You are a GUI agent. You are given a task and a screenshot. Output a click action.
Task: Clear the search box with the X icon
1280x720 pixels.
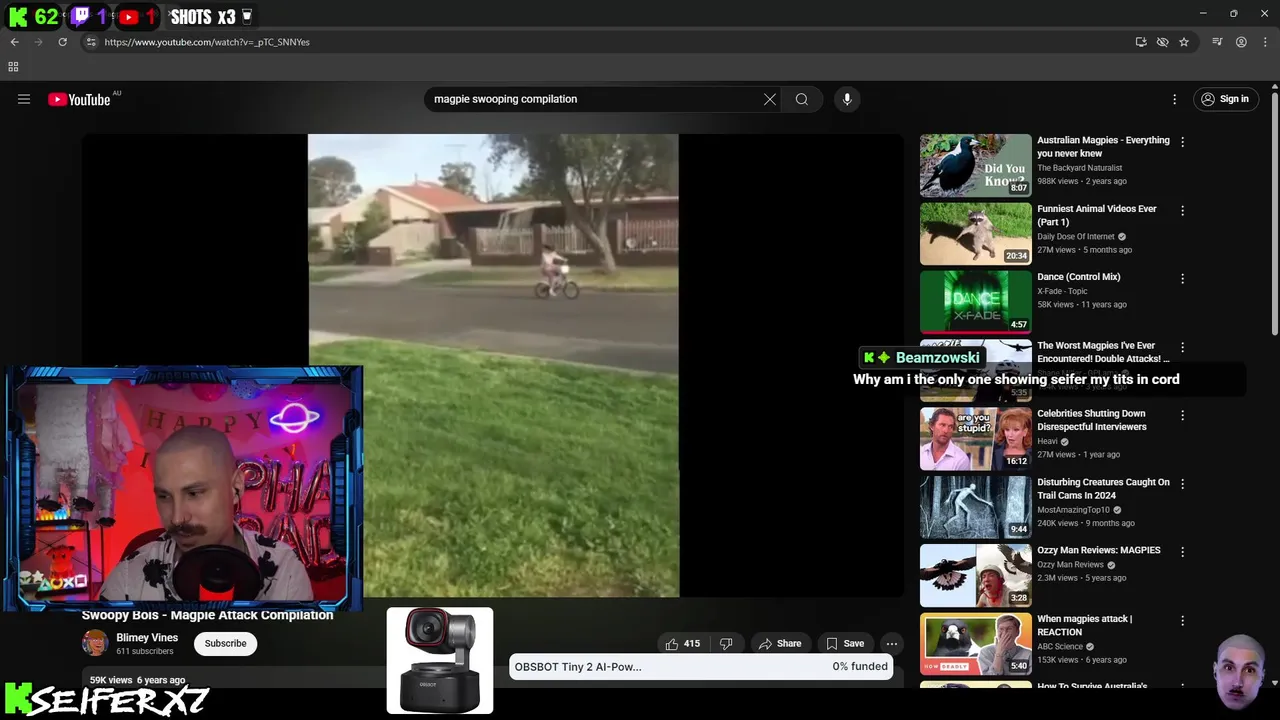[770, 99]
